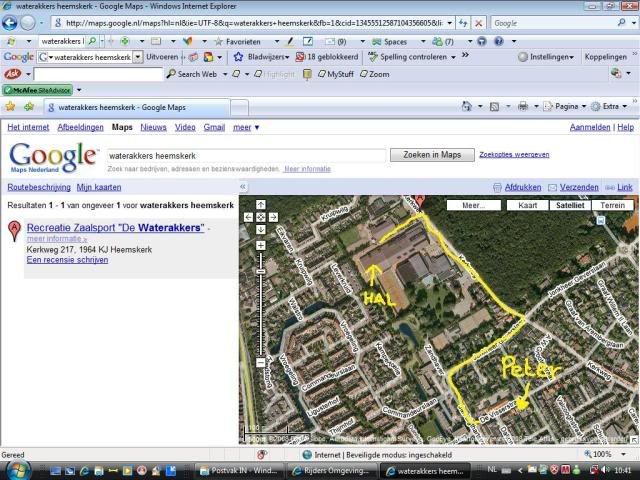Click the map zoom slider handle
This screenshot has height=480, width=640.
261,271
